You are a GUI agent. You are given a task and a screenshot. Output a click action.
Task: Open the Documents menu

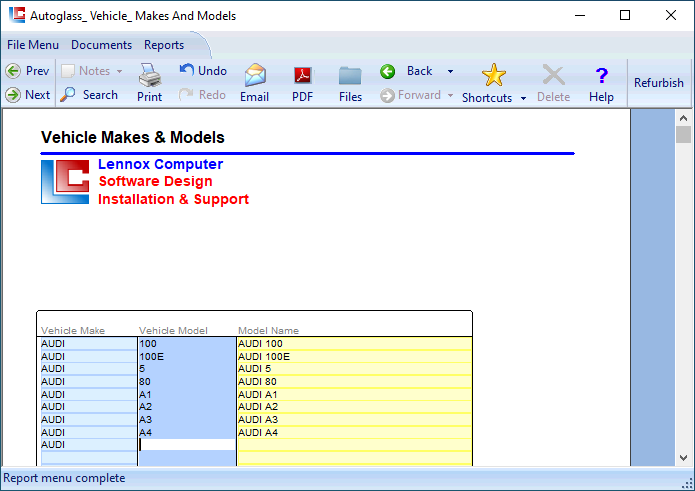[x=101, y=45]
